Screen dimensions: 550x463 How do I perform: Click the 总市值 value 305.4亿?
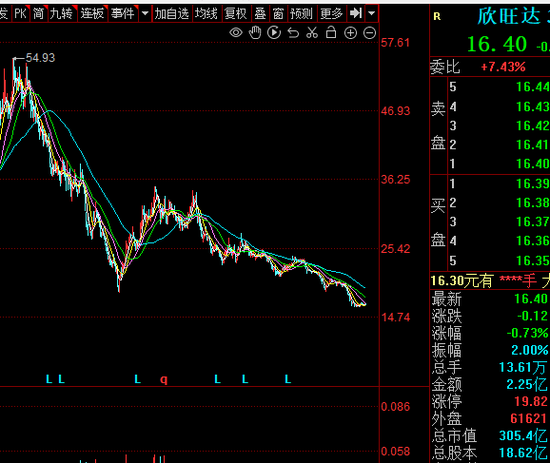pyautogui.click(x=523, y=436)
